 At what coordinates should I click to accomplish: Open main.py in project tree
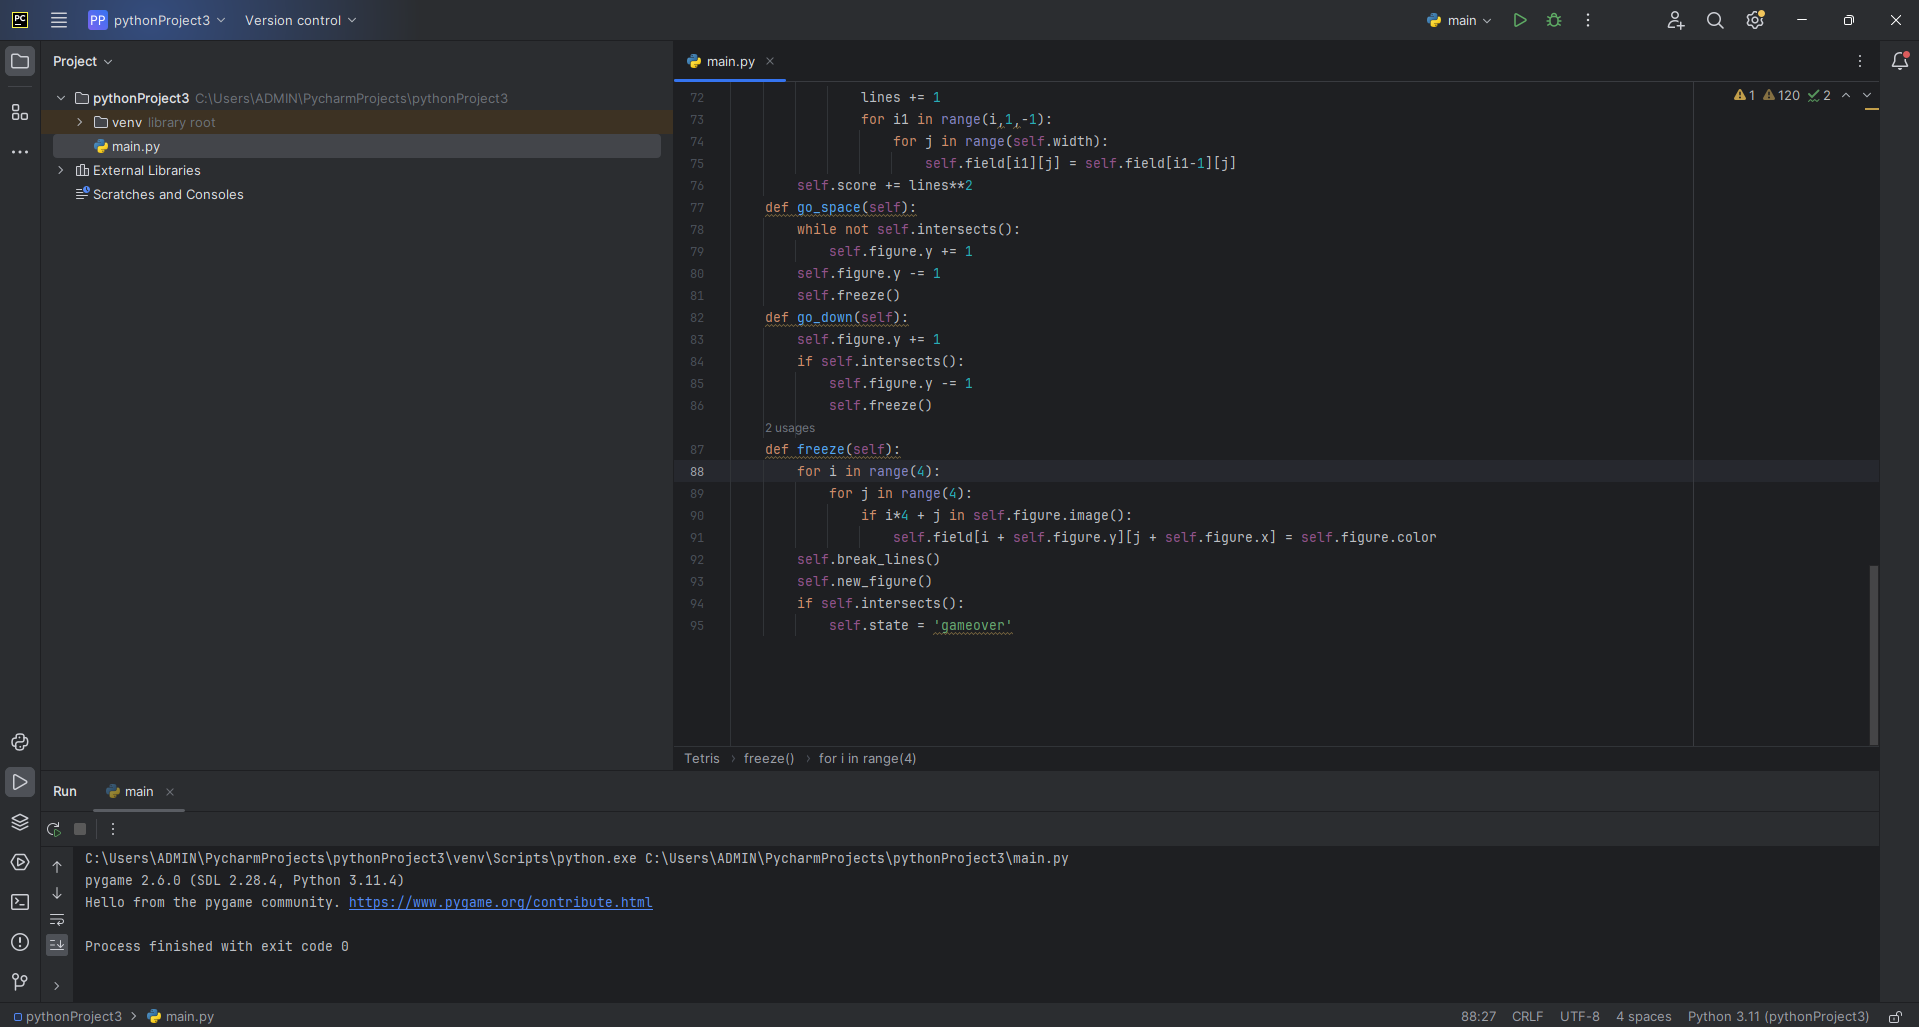coord(136,146)
